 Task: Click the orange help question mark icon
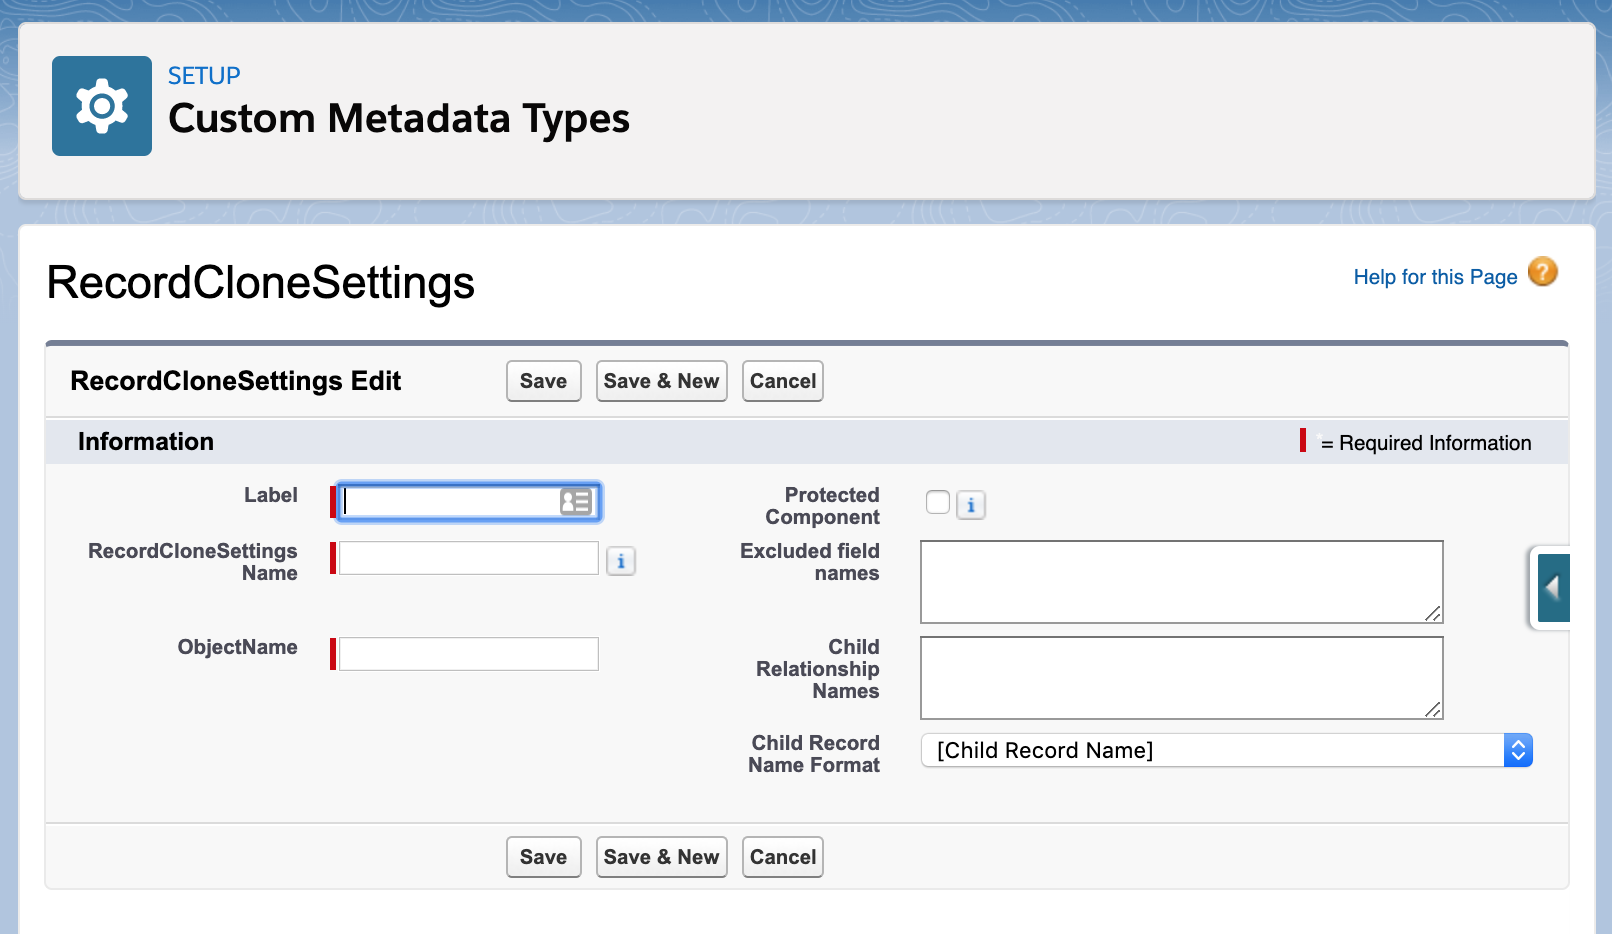[1543, 272]
